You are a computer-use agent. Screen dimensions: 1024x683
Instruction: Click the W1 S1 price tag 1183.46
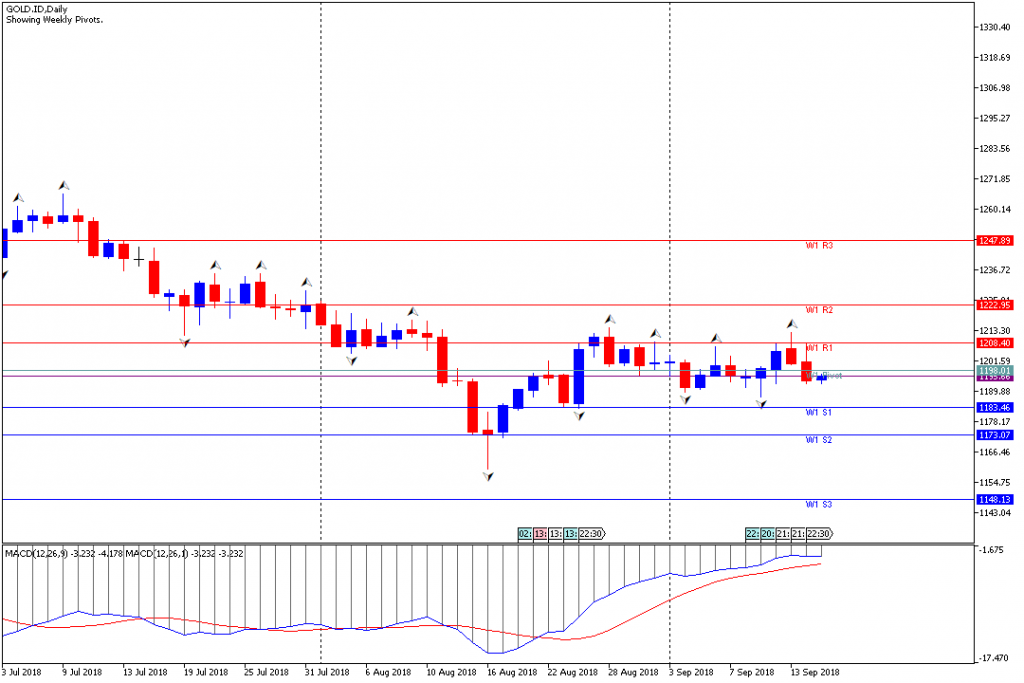[995, 407]
